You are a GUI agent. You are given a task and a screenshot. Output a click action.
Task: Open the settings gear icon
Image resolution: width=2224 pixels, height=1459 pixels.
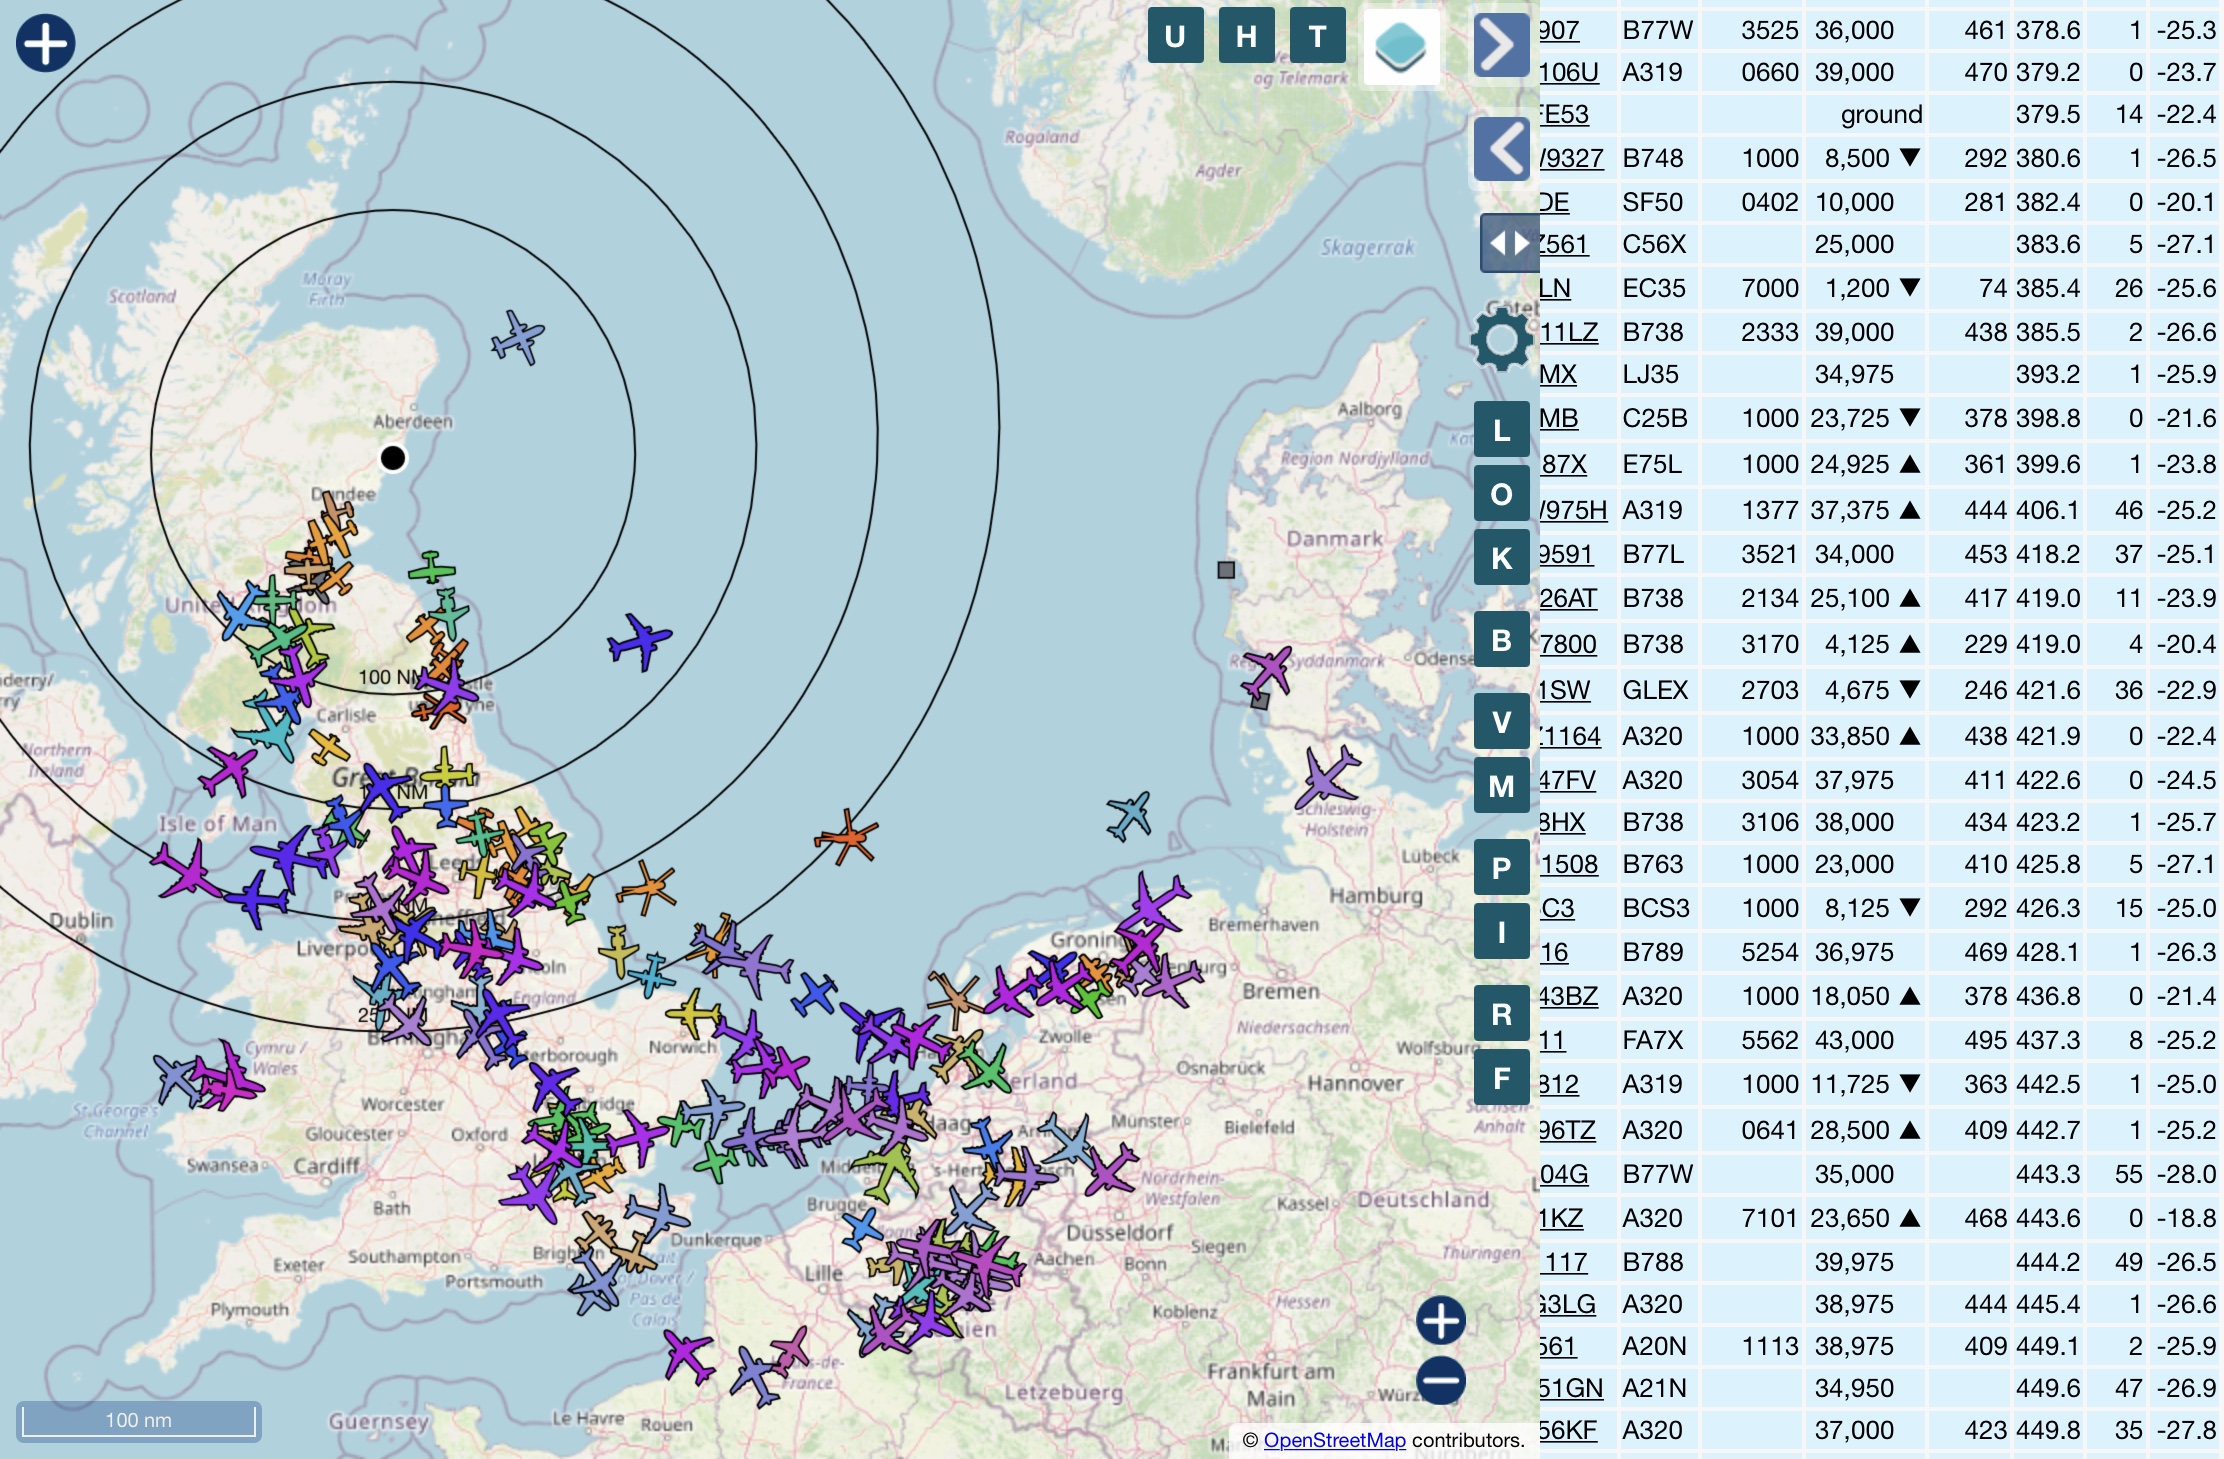click(1501, 340)
